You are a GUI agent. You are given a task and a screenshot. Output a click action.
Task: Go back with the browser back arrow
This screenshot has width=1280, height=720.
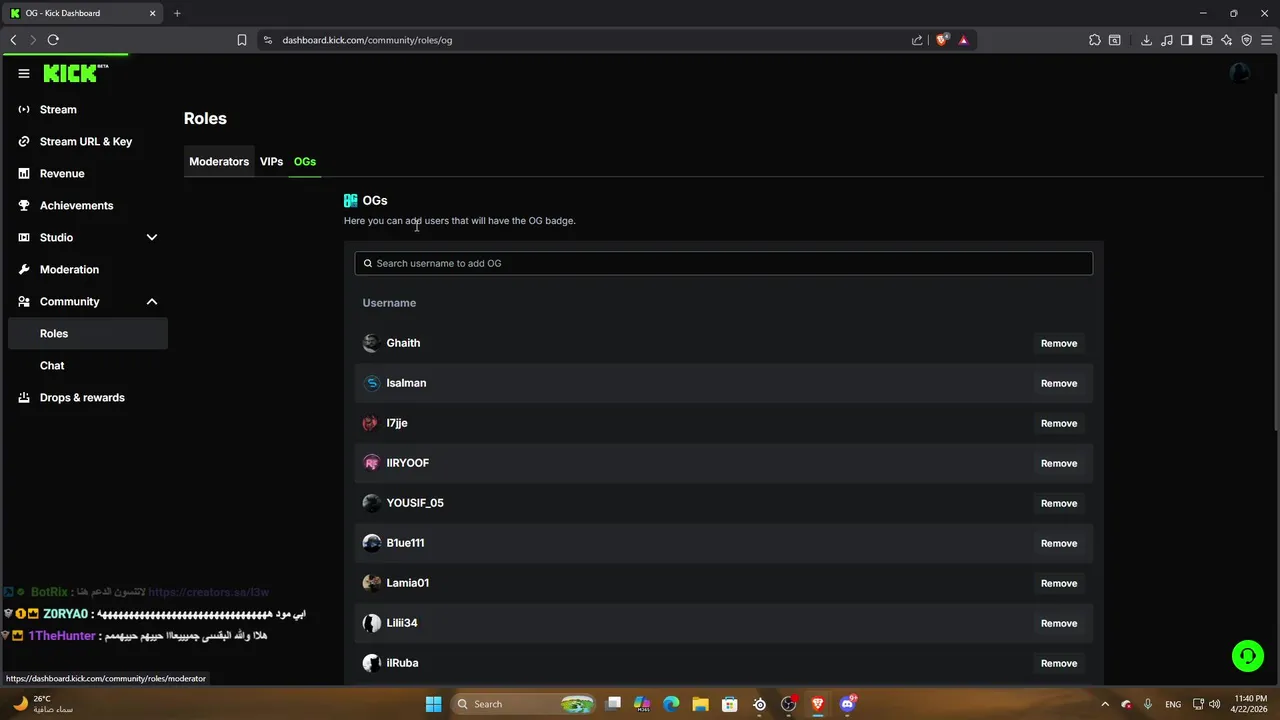point(13,40)
